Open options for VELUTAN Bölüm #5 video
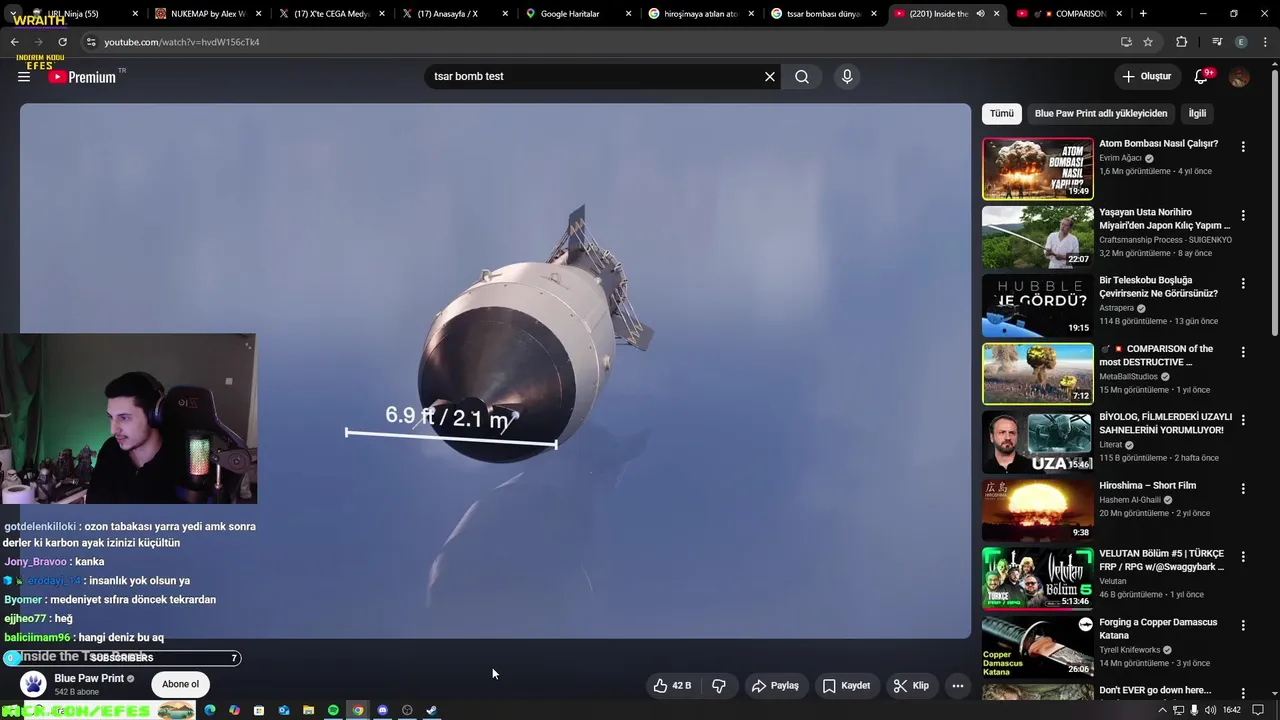 tap(1243, 557)
